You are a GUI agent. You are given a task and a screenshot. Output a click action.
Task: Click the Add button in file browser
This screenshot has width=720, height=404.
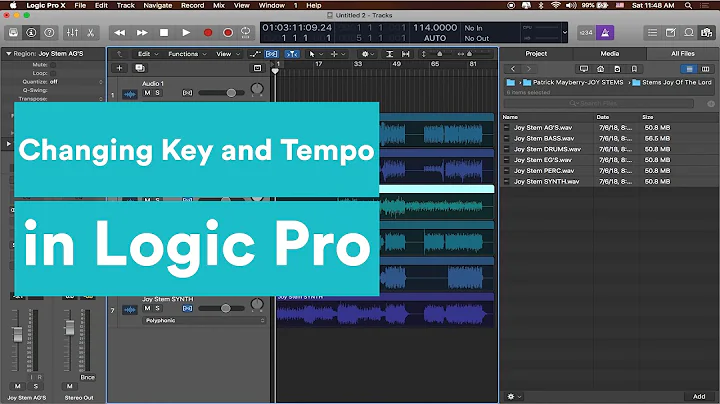click(x=699, y=396)
